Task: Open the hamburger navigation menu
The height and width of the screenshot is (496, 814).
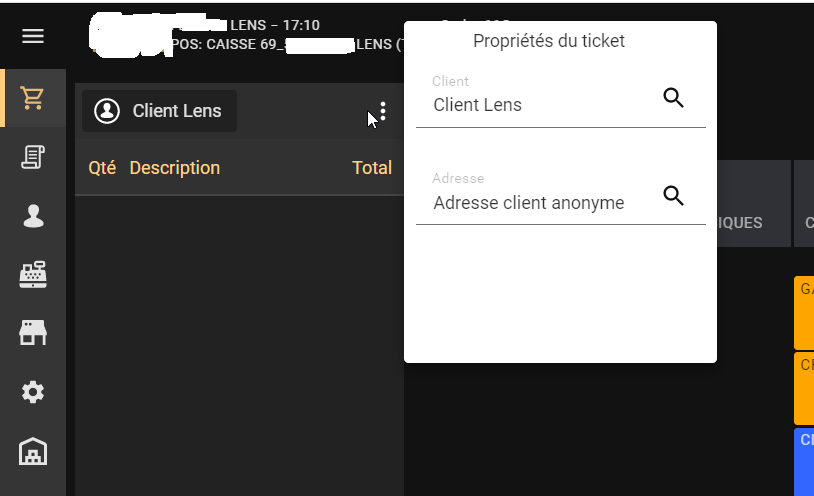Action: point(33,36)
